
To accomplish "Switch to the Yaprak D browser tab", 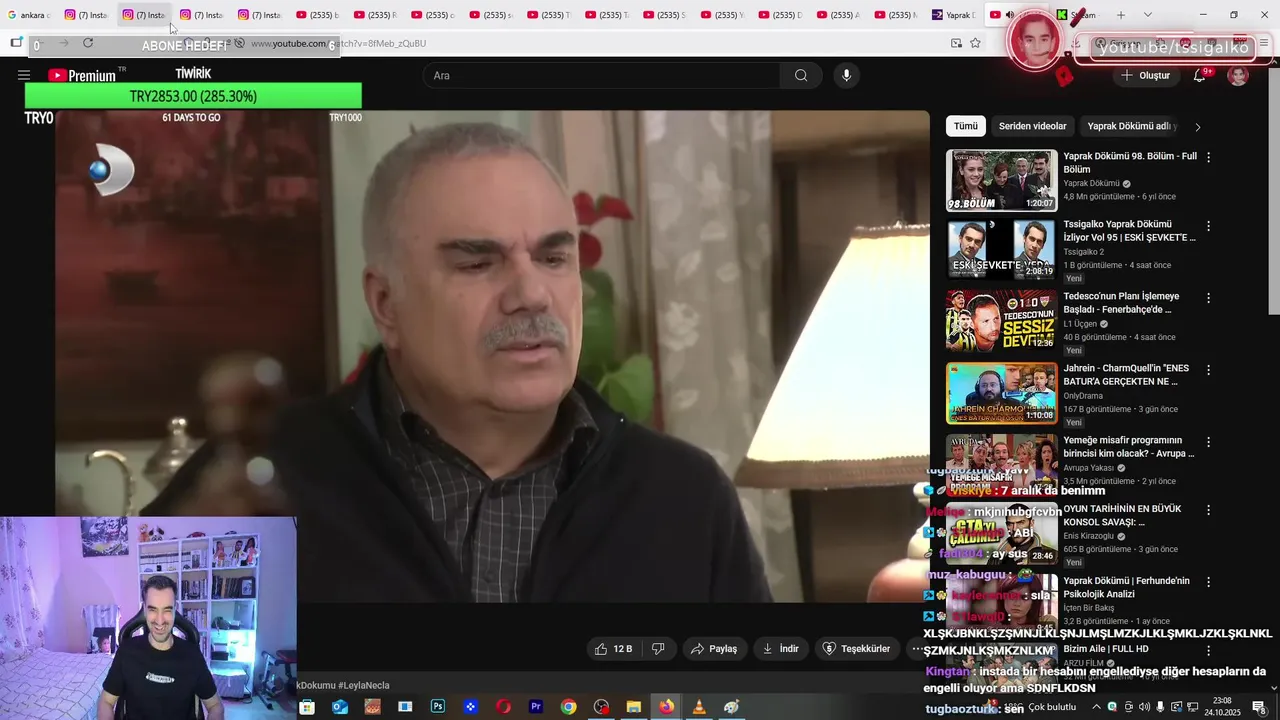I will [x=955, y=15].
